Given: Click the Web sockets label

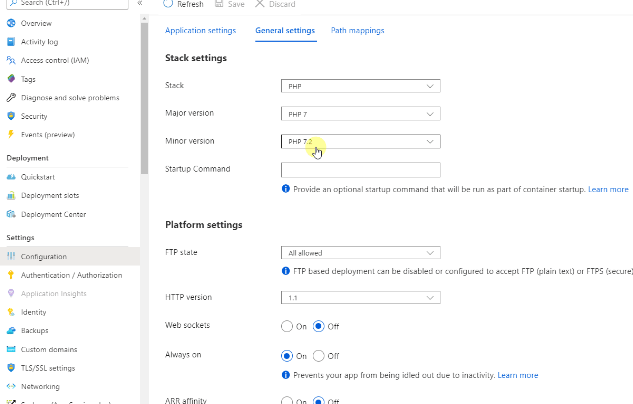Looking at the screenshot, I should tap(187, 325).
